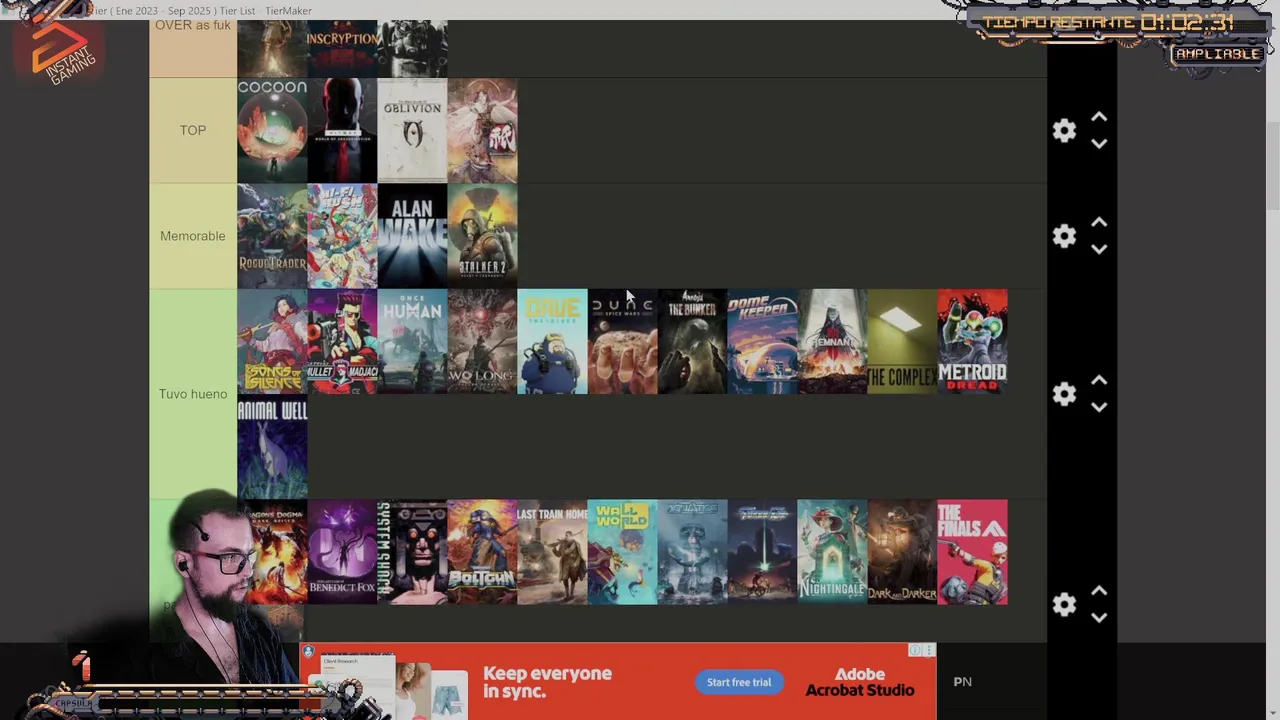Pick the Metroid Dread cover
Image resolution: width=1280 pixels, height=720 pixels.
tap(972, 341)
